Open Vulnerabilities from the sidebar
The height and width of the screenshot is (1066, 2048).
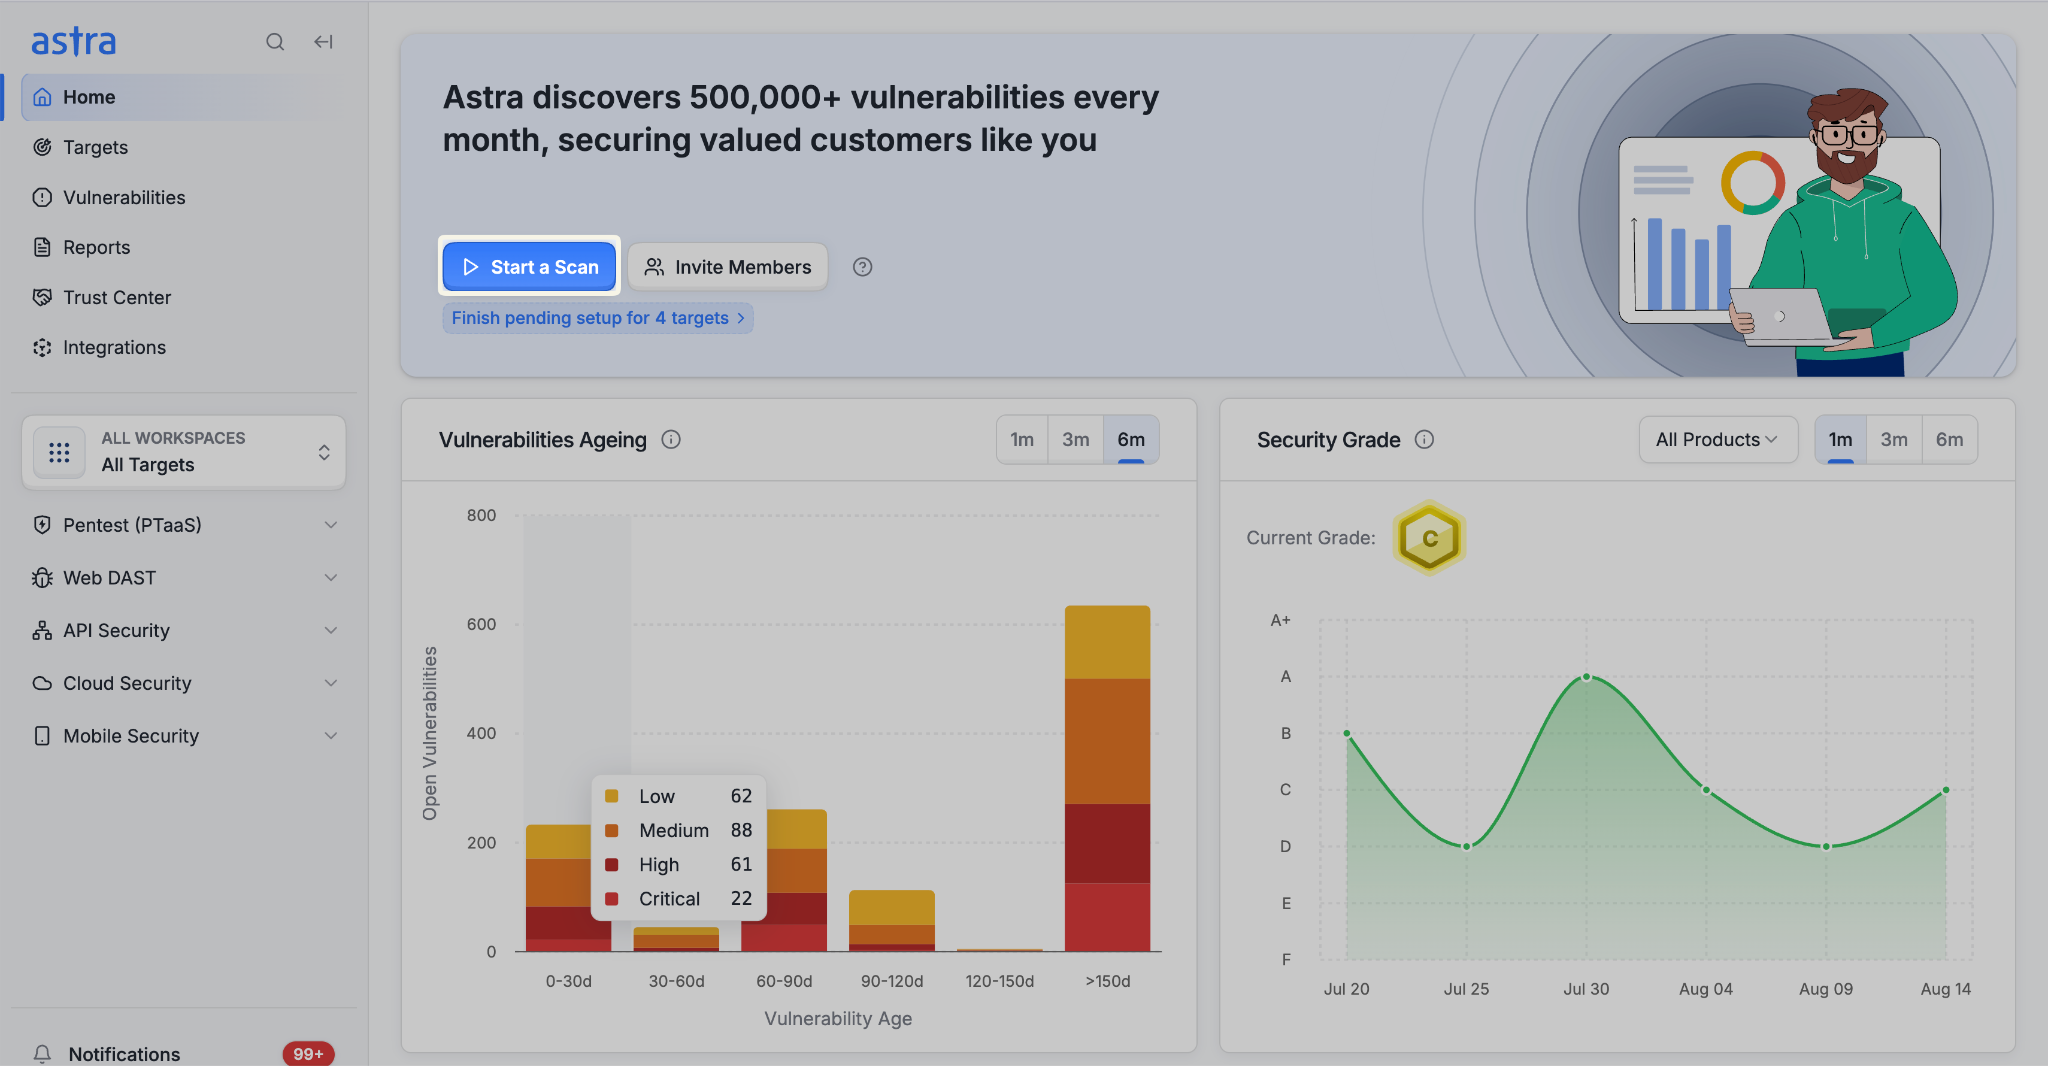[185, 197]
